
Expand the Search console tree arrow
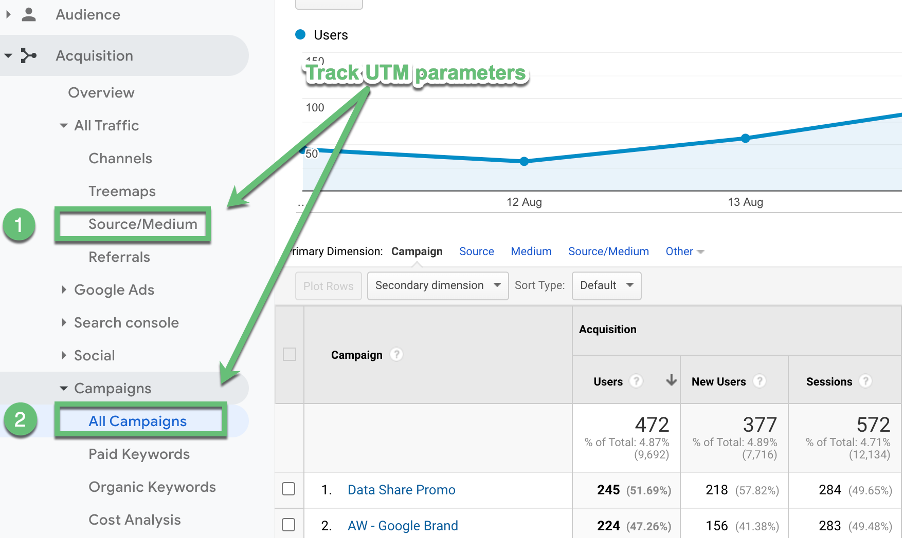point(64,323)
